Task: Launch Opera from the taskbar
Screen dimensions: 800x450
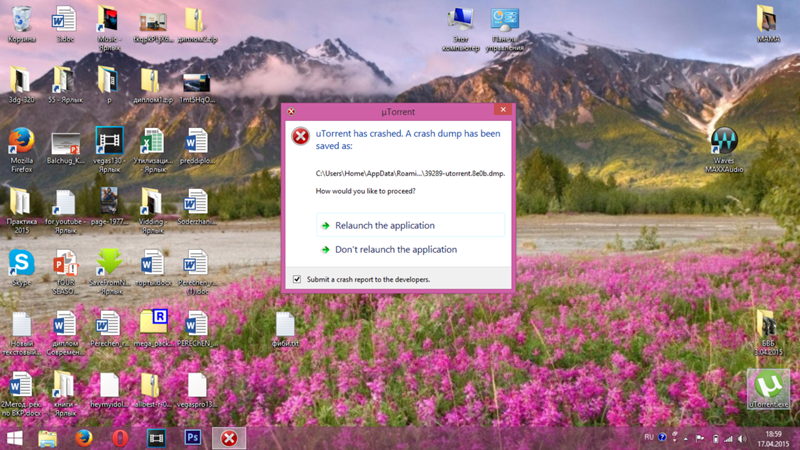Action: pyautogui.click(x=120, y=438)
